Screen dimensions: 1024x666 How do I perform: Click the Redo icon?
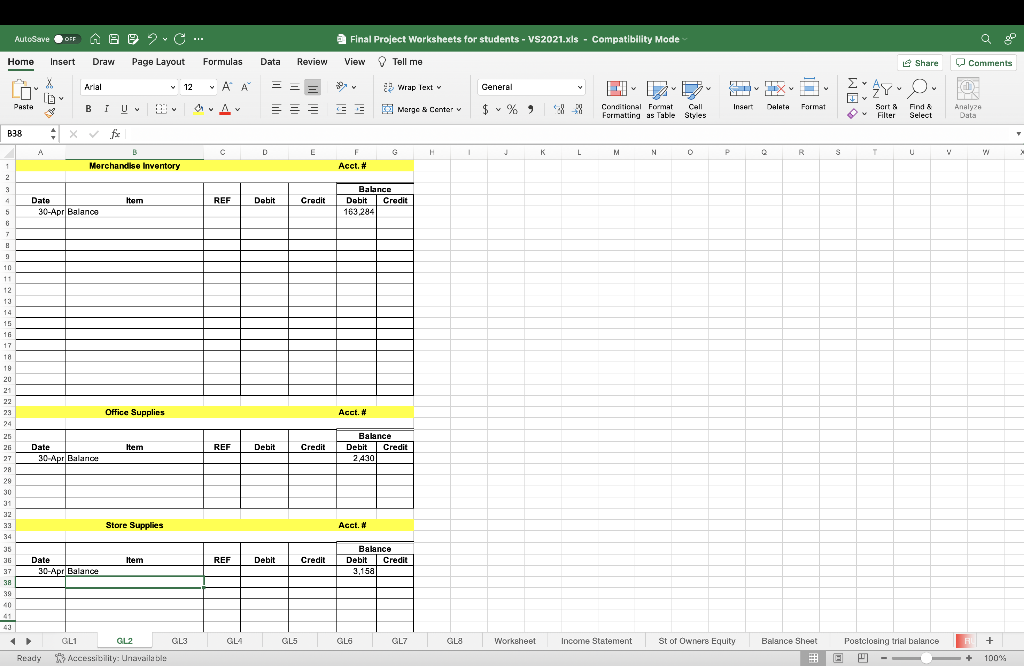180,39
